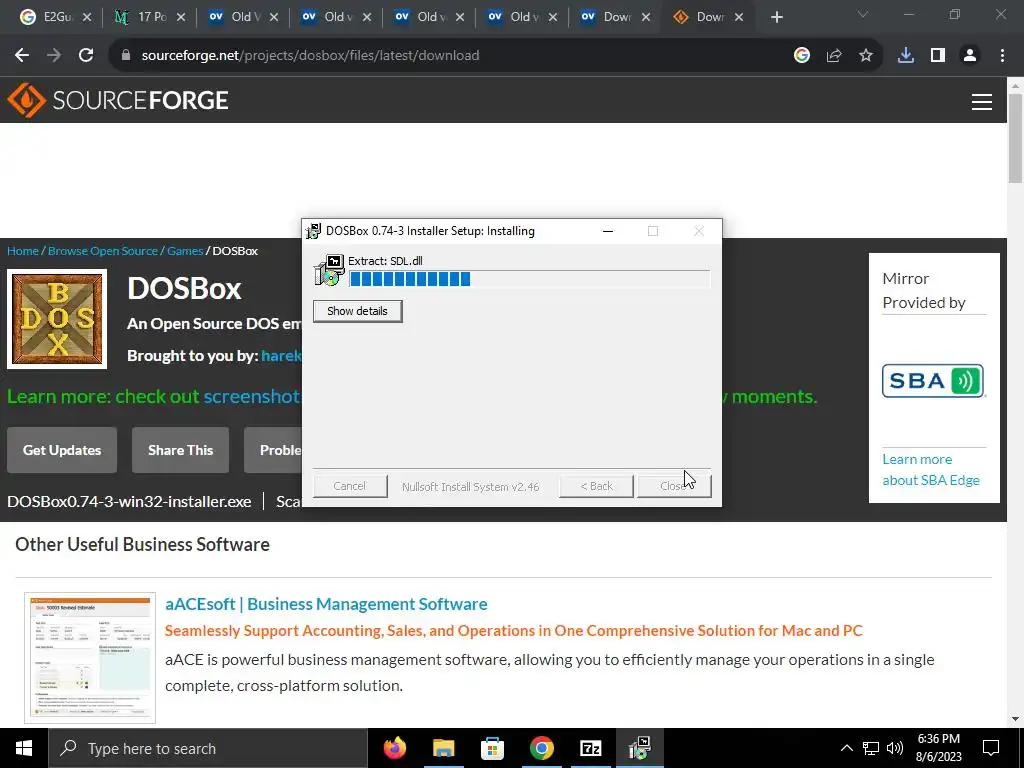This screenshot has width=1024, height=768.
Task: Click the network tray icon
Action: [x=871, y=748]
